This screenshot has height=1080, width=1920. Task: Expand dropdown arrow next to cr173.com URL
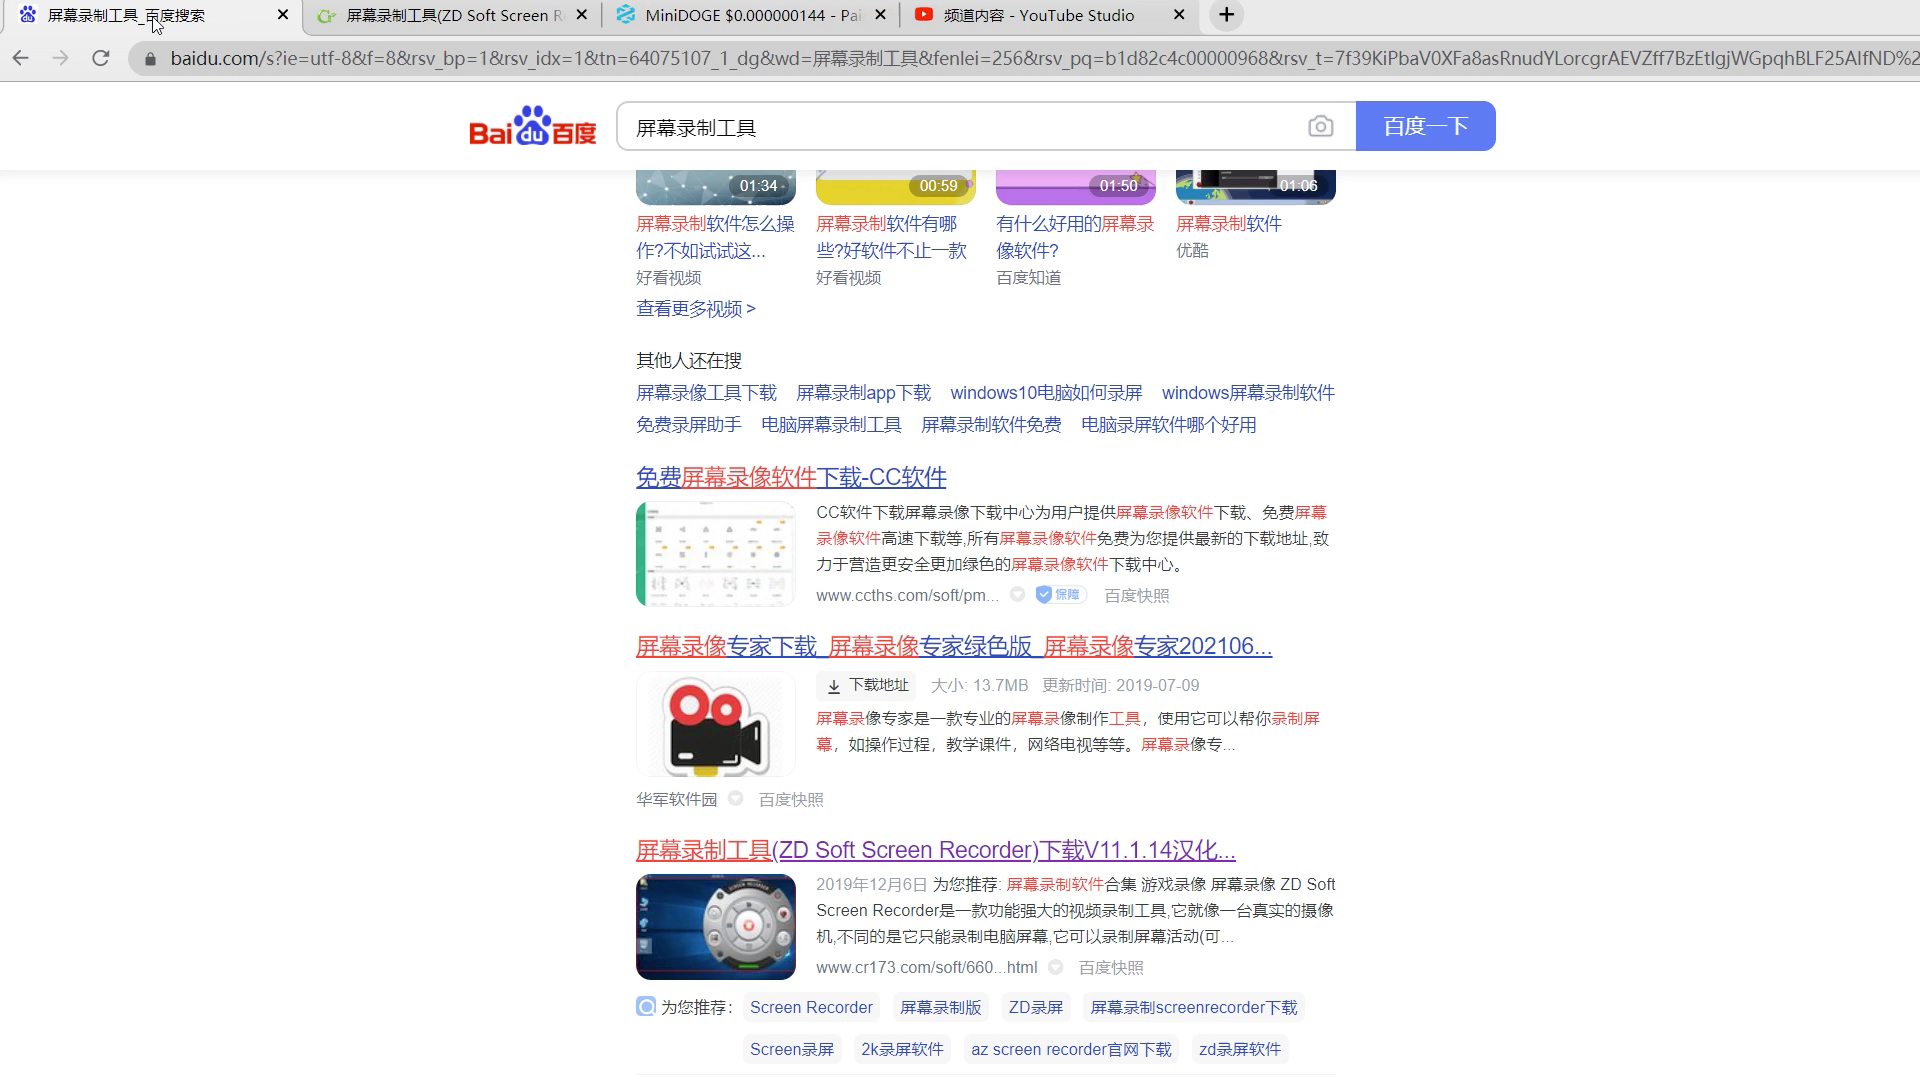pos(1055,966)
